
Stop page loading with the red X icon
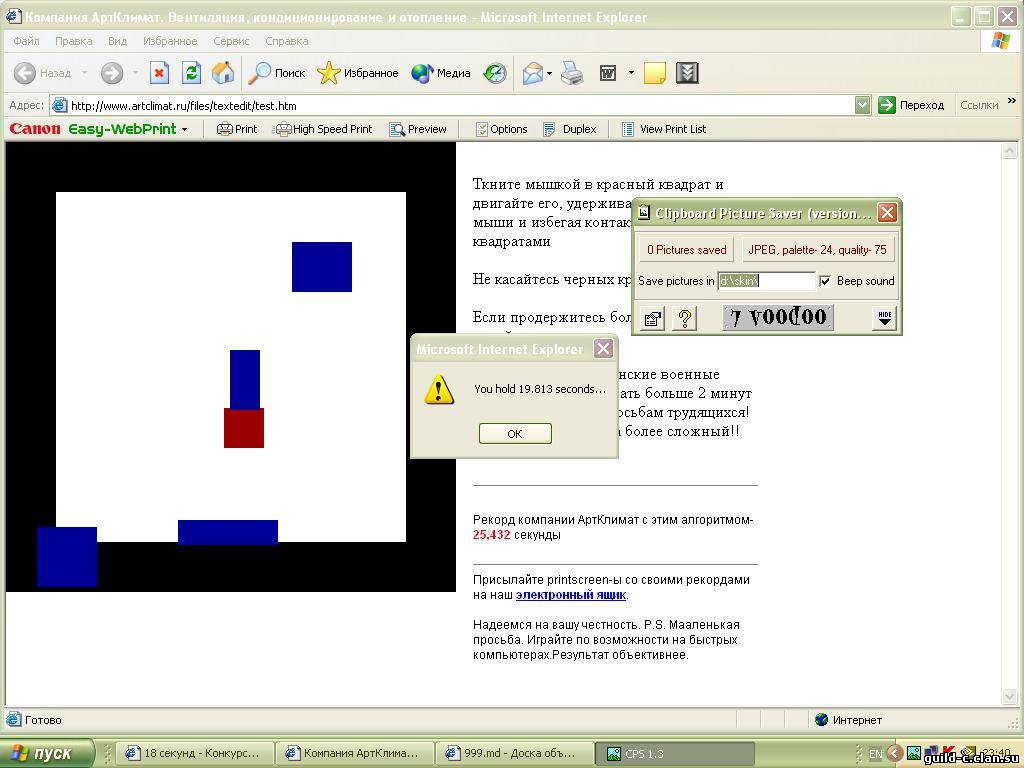pyautogui.click(x=159, y=73)
